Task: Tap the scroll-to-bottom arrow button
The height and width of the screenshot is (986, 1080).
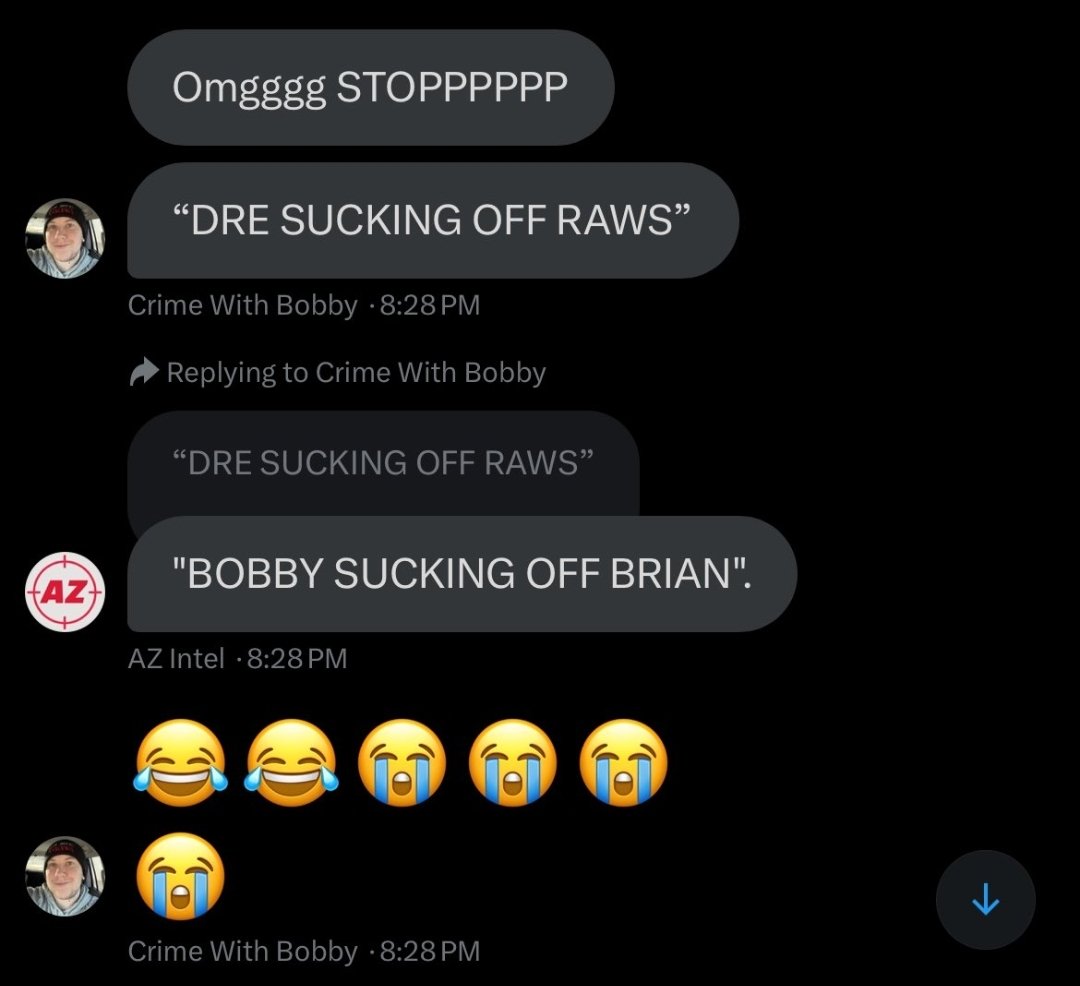Action: 985,899
